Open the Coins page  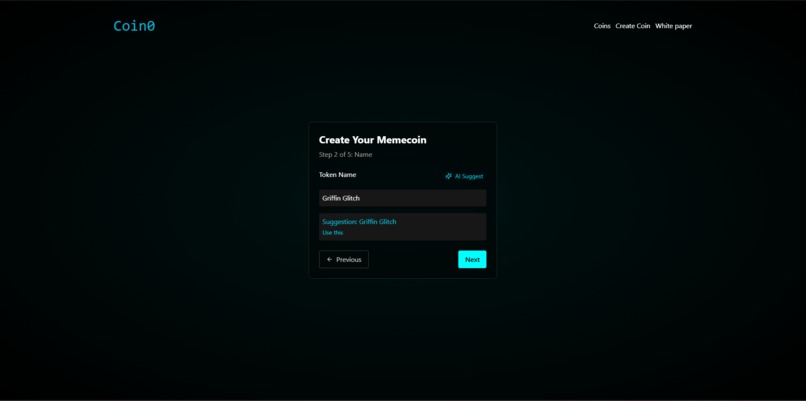coord(602,26)
